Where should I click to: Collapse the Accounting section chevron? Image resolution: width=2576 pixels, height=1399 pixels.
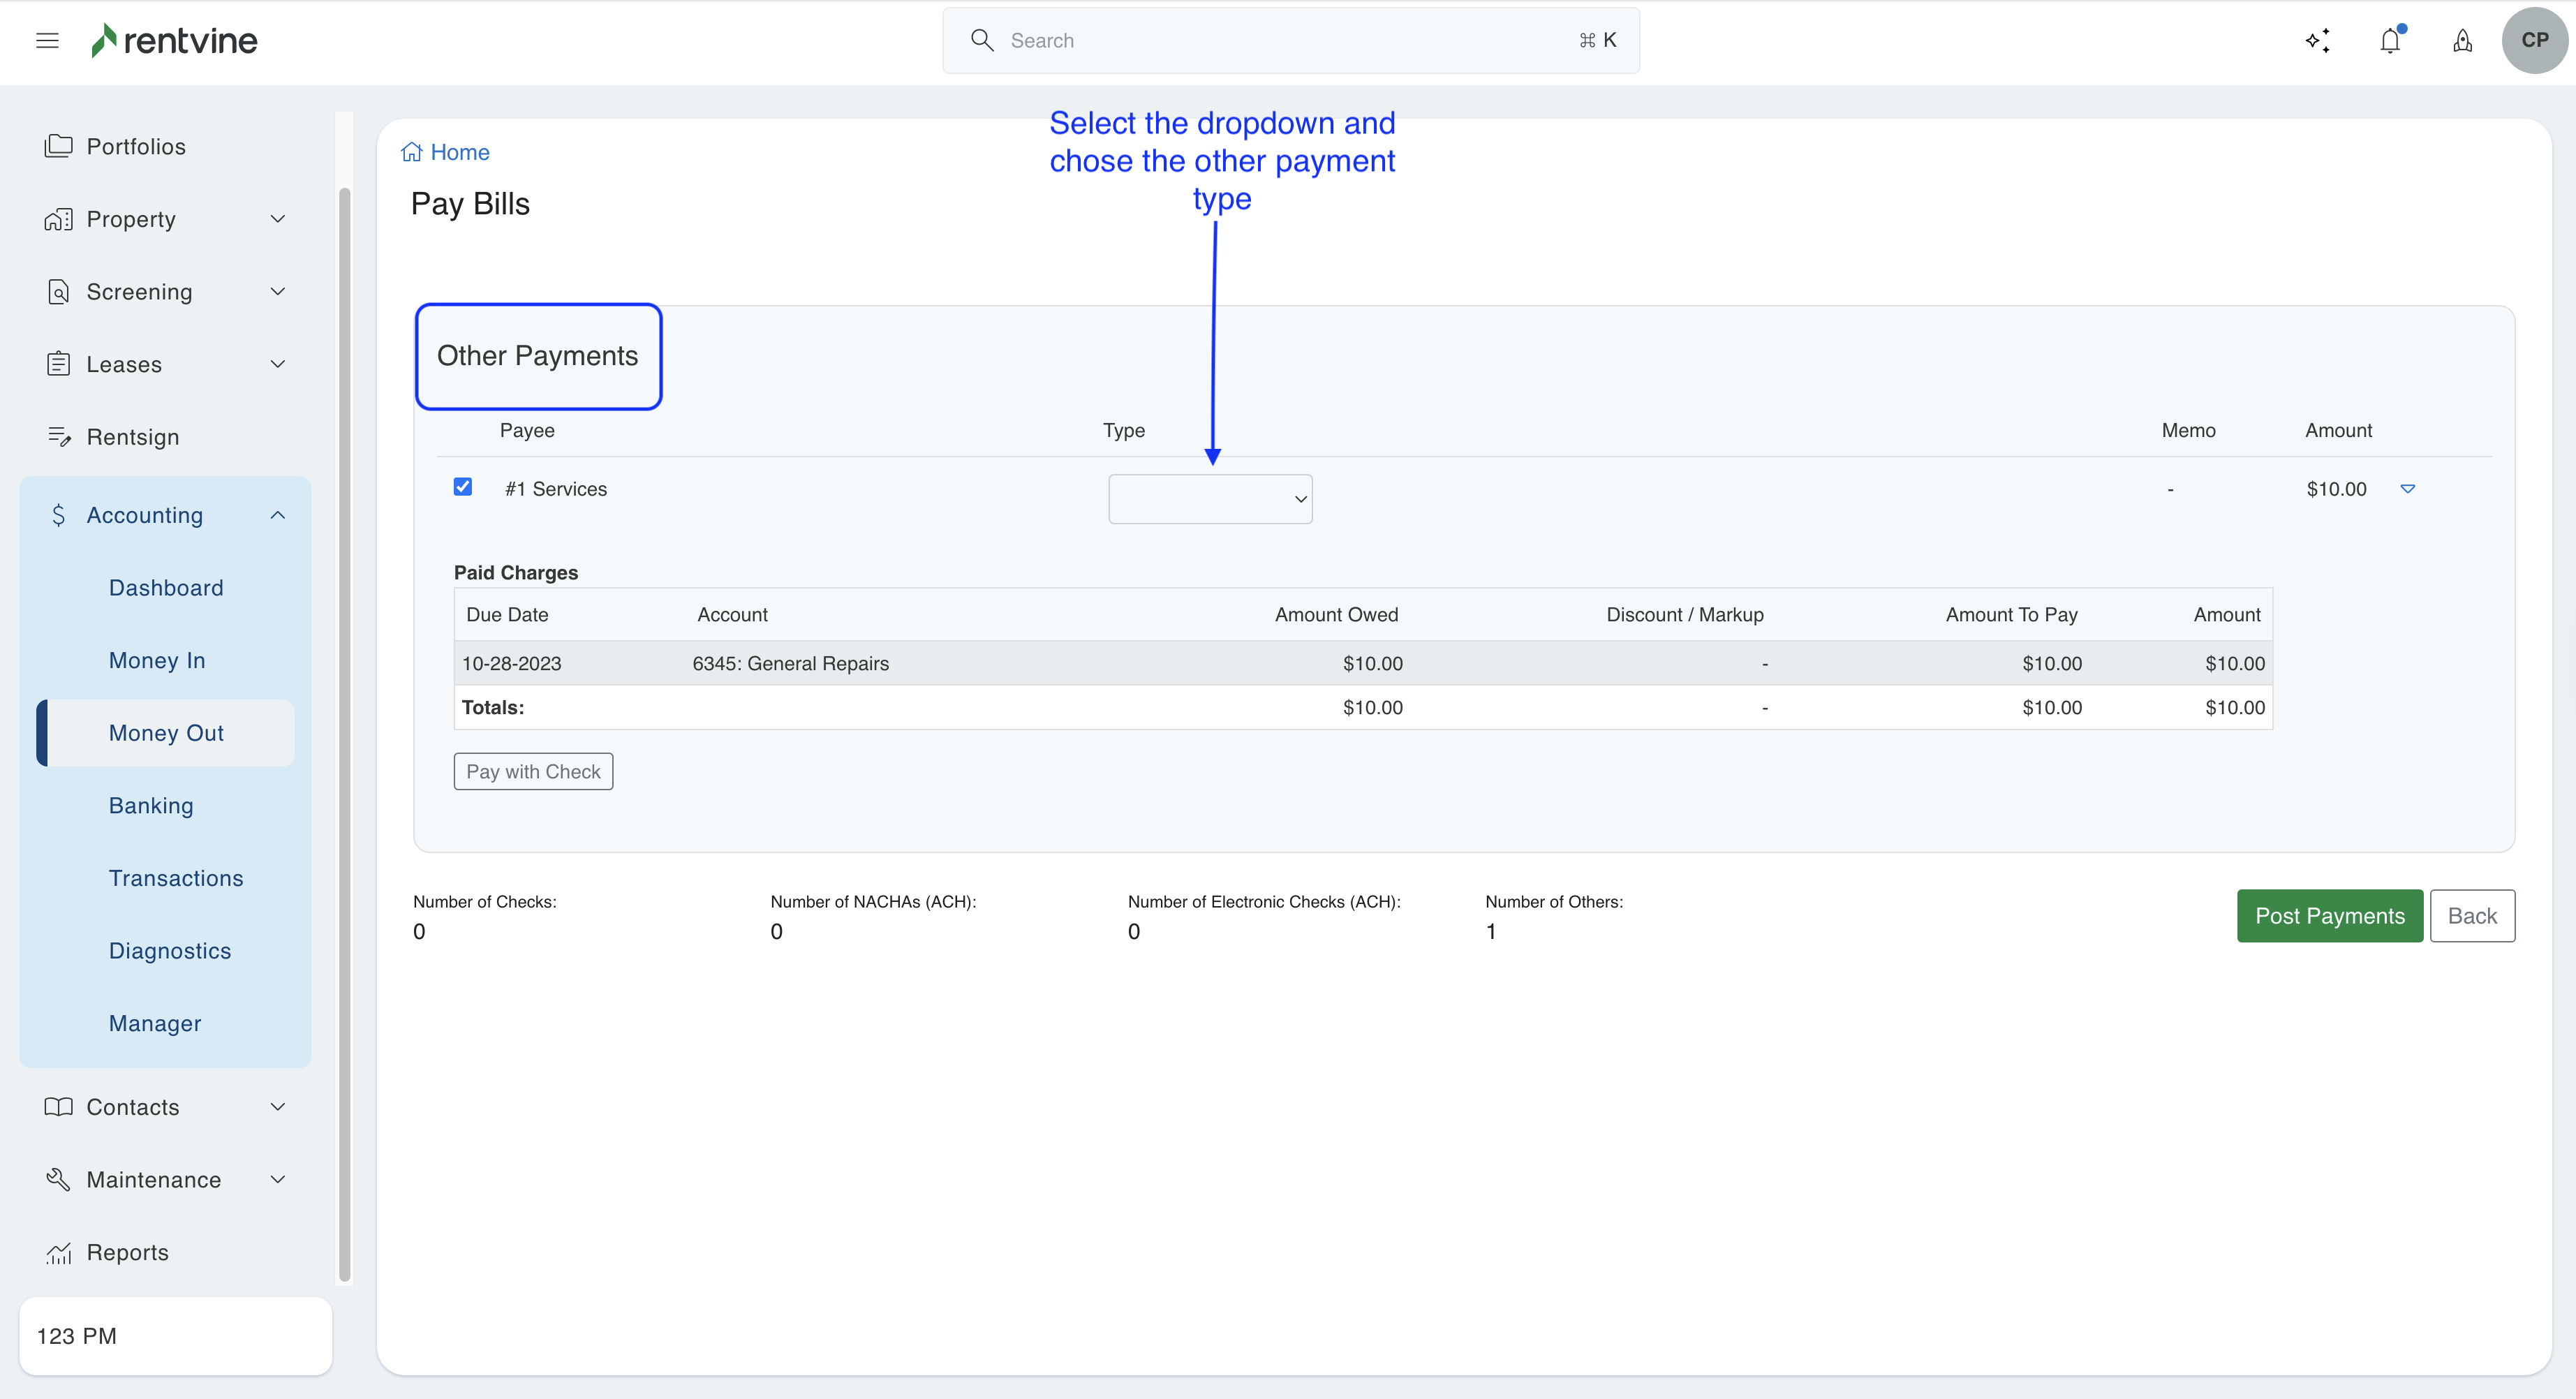coord(278,515)
